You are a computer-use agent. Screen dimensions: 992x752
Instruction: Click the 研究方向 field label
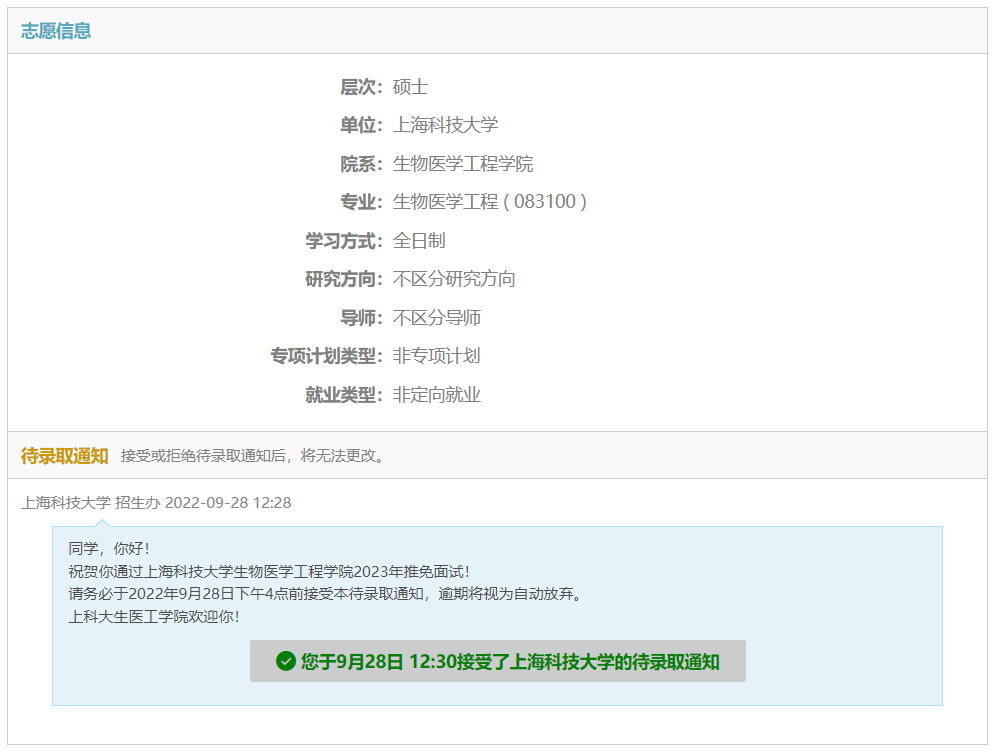[344, 279]
